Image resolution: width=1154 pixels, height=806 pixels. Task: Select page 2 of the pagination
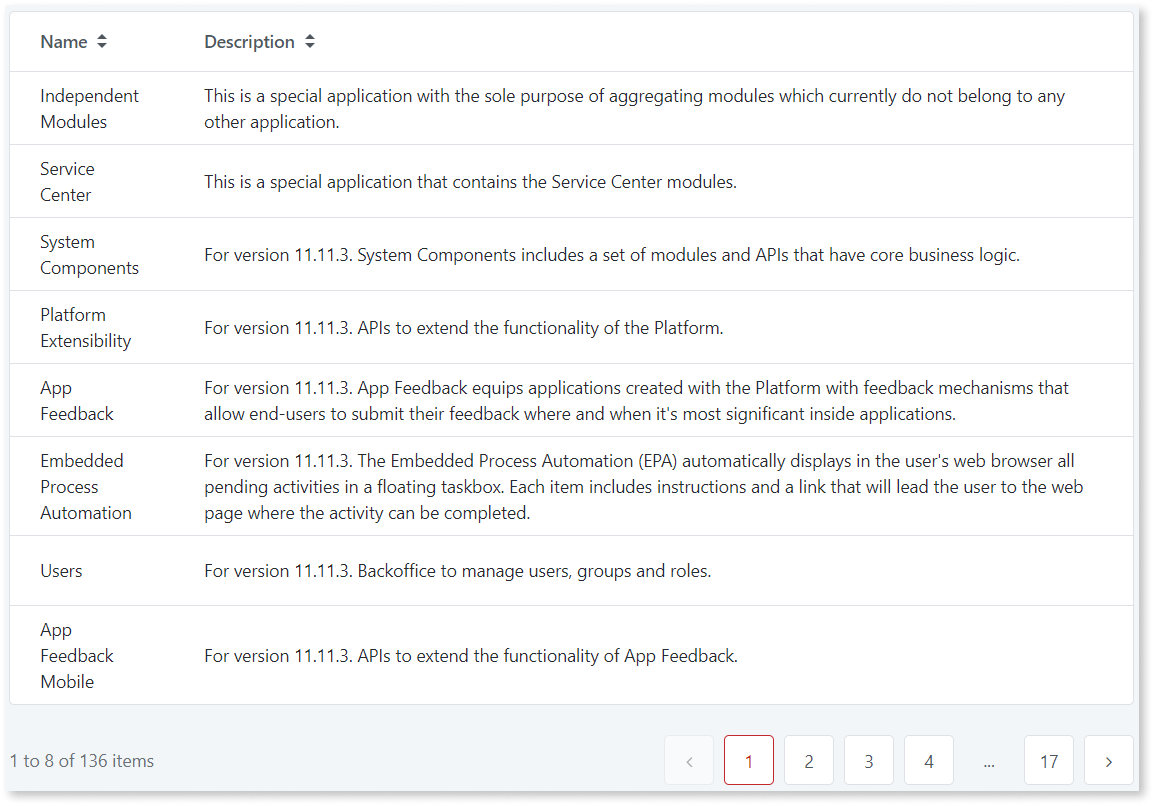(x=809, y=760)
